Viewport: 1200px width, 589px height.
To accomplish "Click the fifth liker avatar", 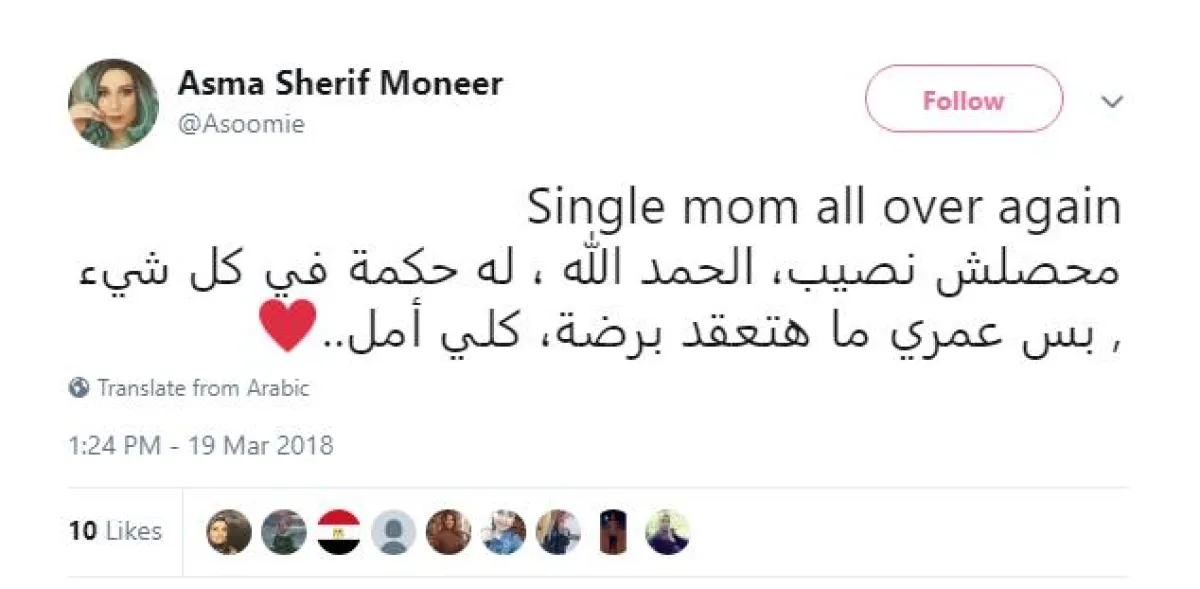I will (x=448, y=532).
